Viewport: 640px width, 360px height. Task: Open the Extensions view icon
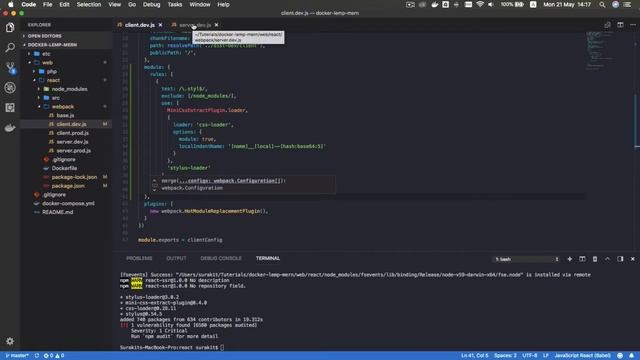tap(10, 107)
